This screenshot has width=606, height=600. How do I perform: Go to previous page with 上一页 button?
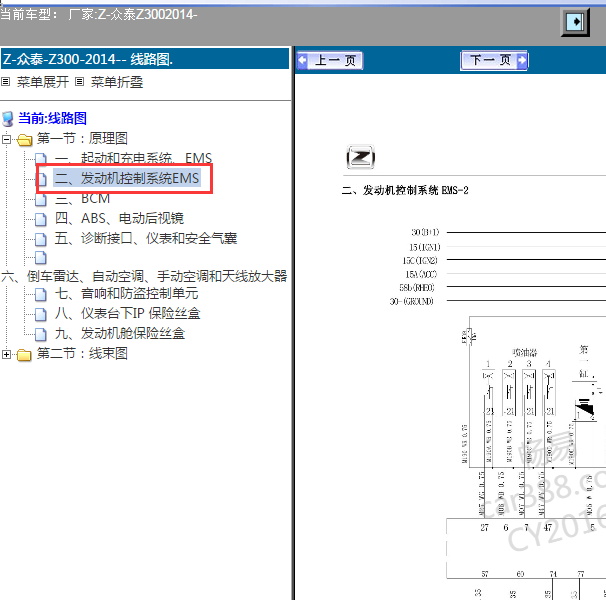pos(330,61)
